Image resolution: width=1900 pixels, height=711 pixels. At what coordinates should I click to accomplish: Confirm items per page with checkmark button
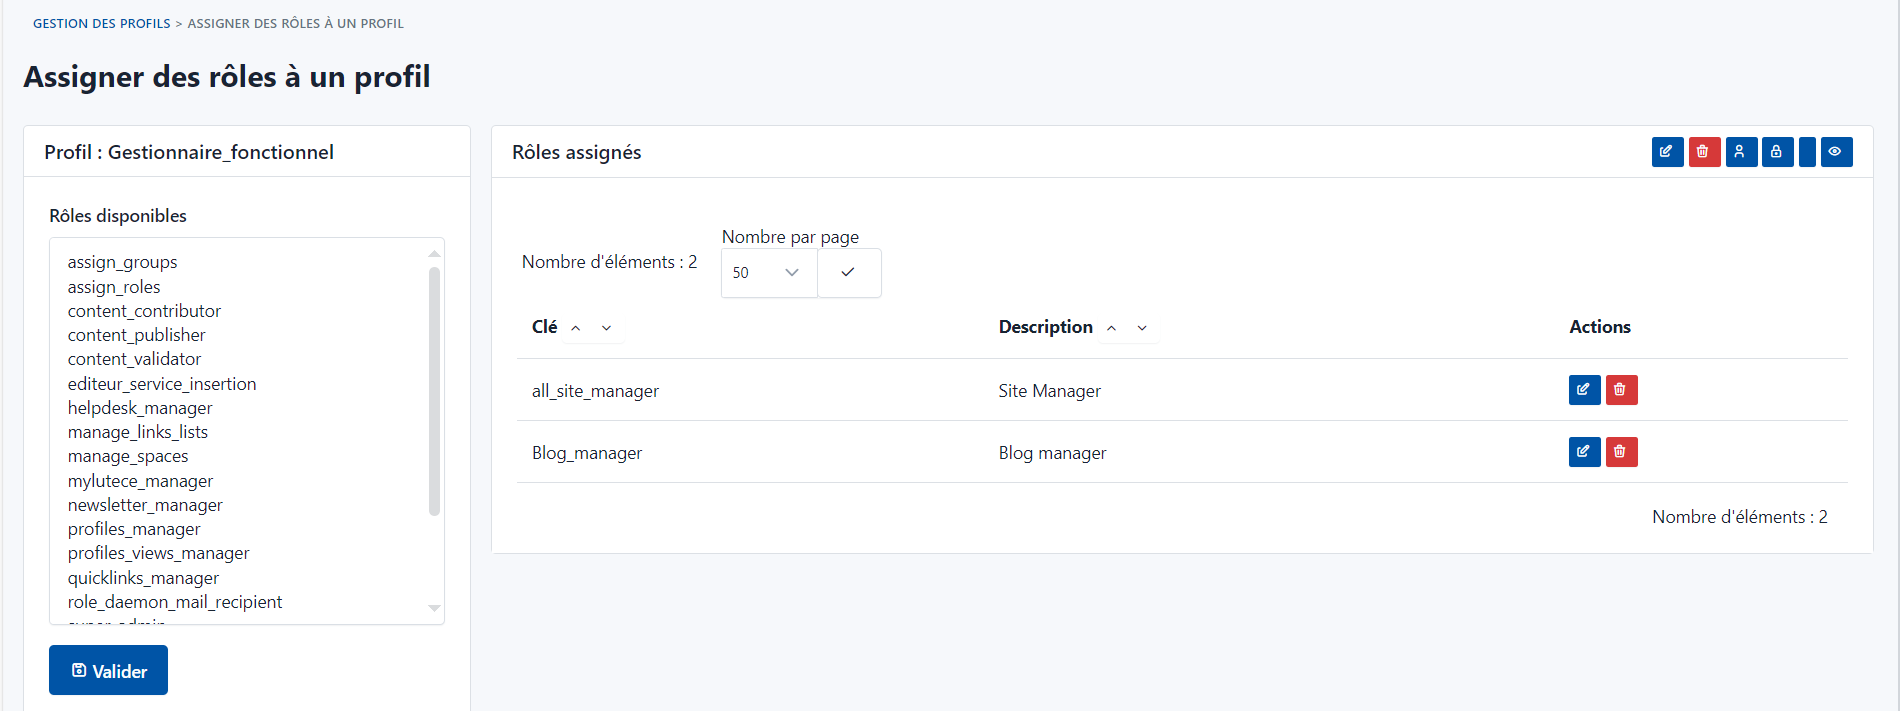pyautogui.click(x=848, y=273)
